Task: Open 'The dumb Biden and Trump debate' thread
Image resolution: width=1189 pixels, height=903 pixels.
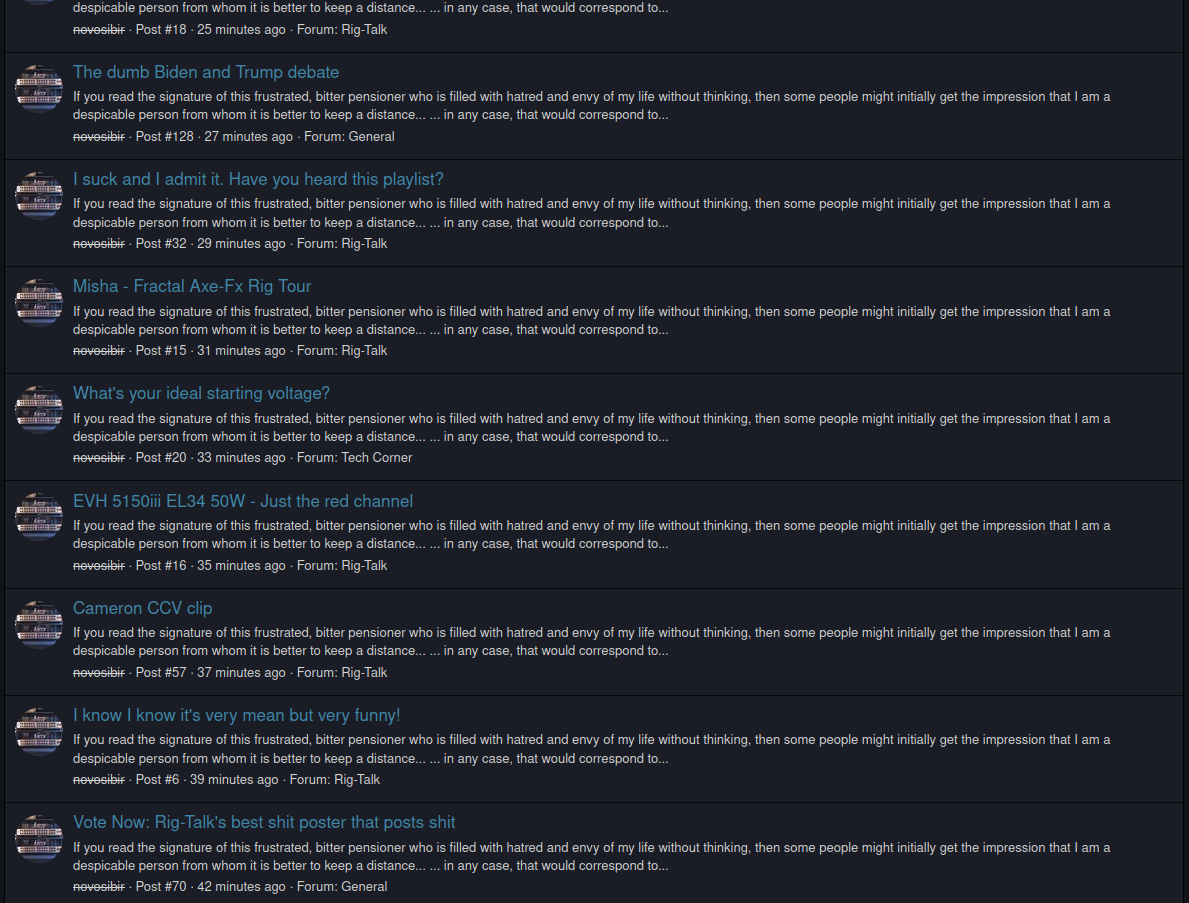Action: coord(206,72)
